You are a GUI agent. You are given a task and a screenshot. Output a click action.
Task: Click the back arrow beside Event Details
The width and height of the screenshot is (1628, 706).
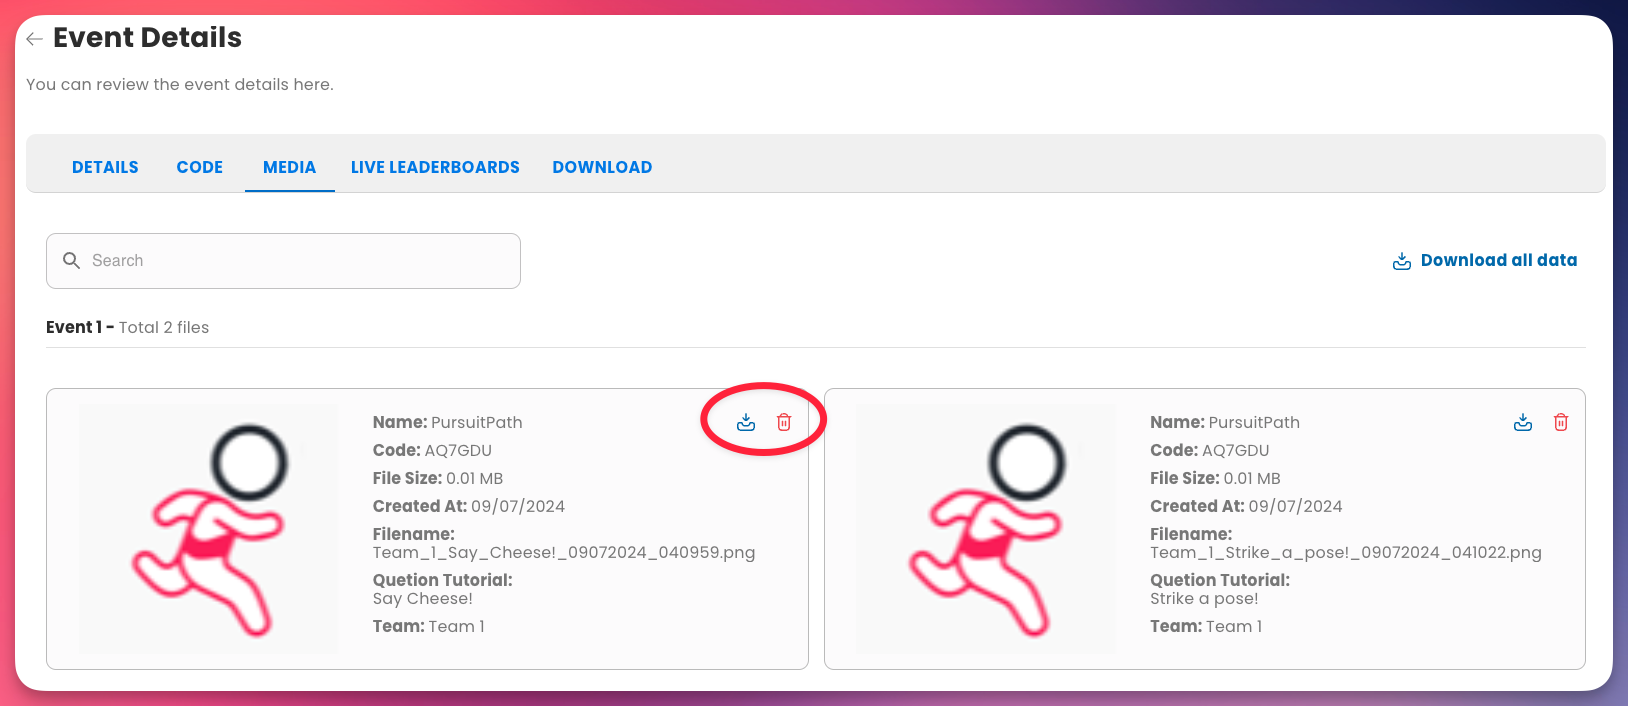click(x=34, y=39)
